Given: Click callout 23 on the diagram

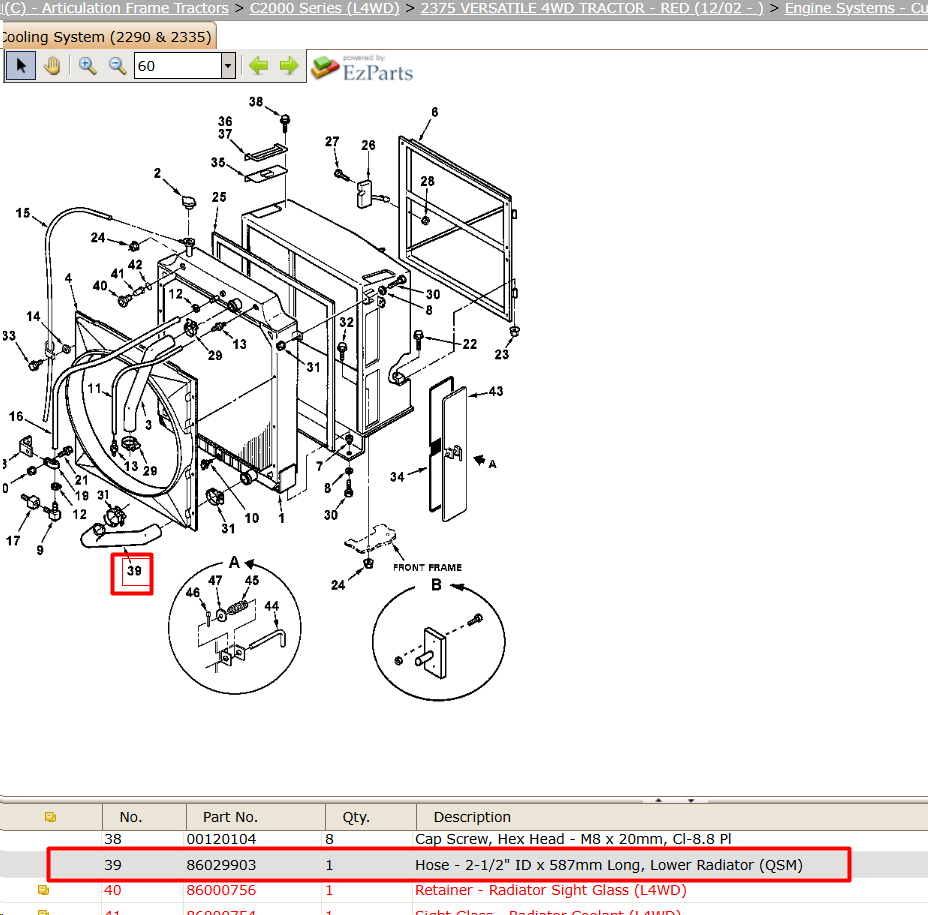Looking at the screenshot, I should pyautogui.click(x=502, y=355).
